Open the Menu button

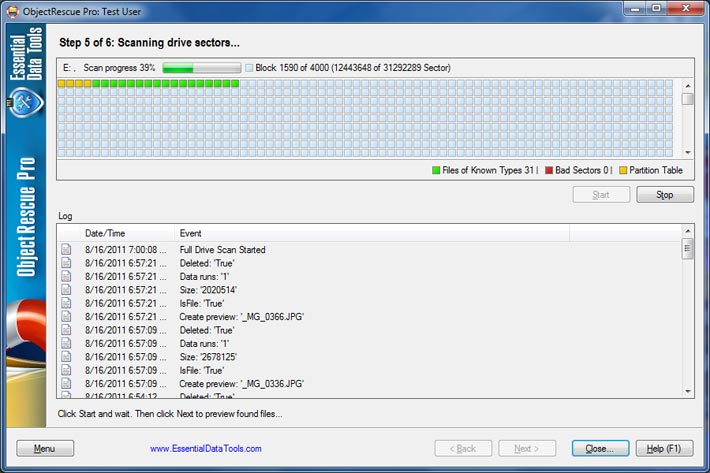click(x=45, y=449)
